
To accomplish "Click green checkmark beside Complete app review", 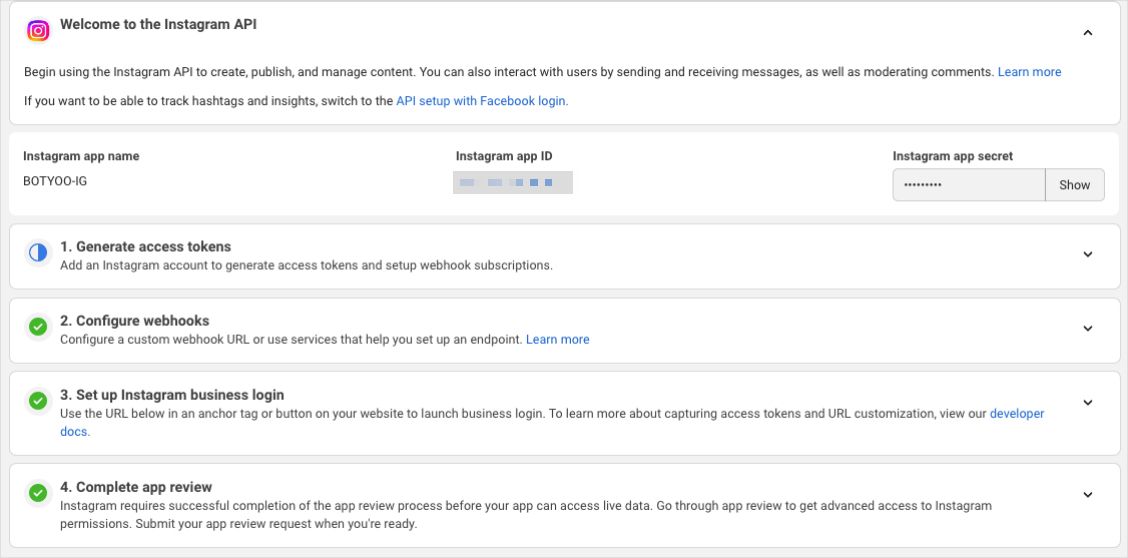I will click(x=38, y=493).
